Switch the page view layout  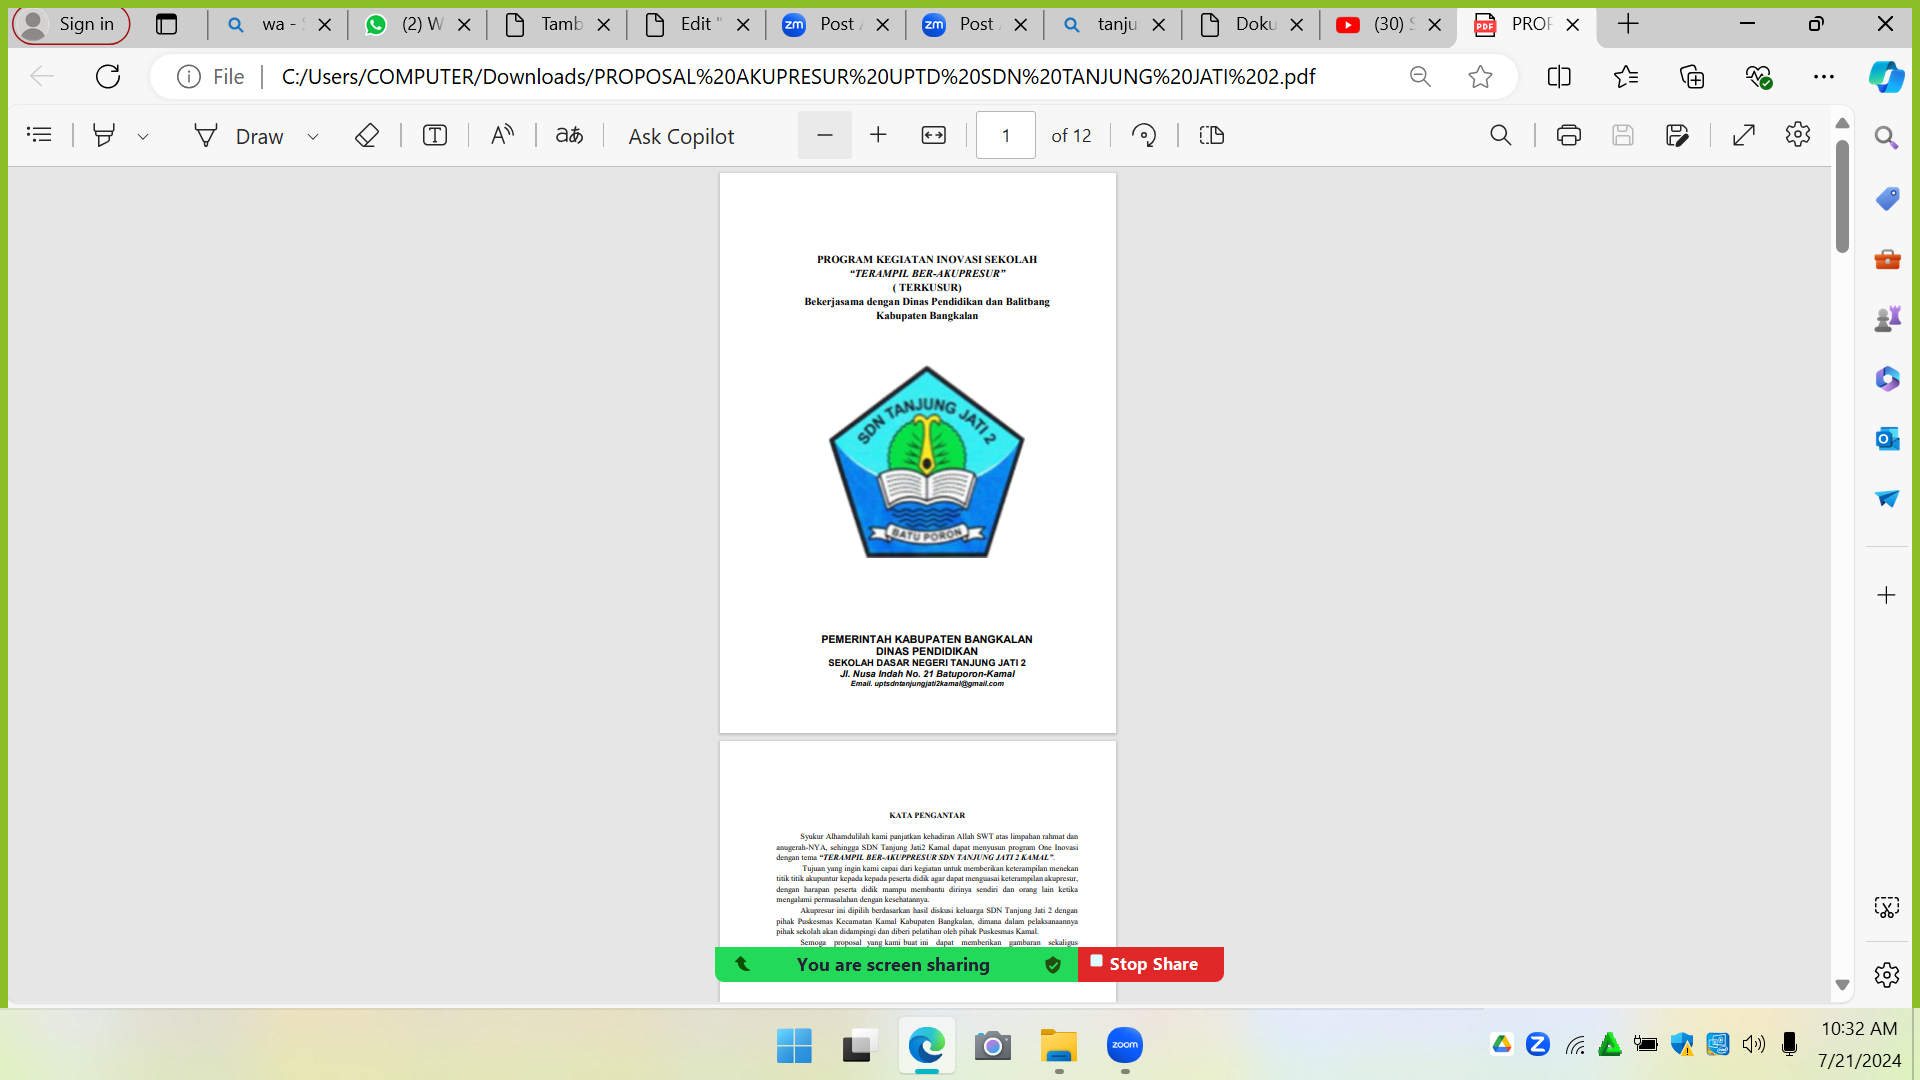[x=1212, y=135]
